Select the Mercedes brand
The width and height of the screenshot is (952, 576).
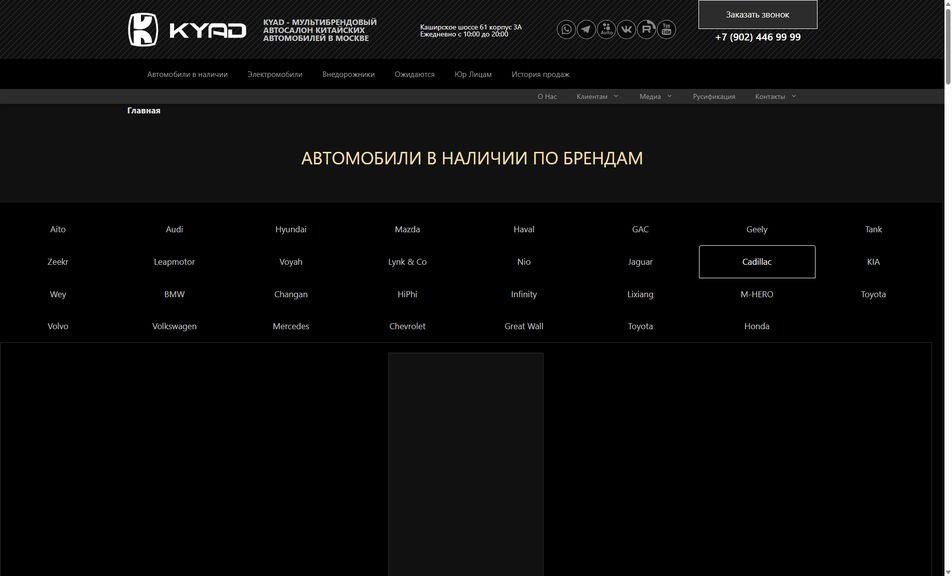pos(291,327)
